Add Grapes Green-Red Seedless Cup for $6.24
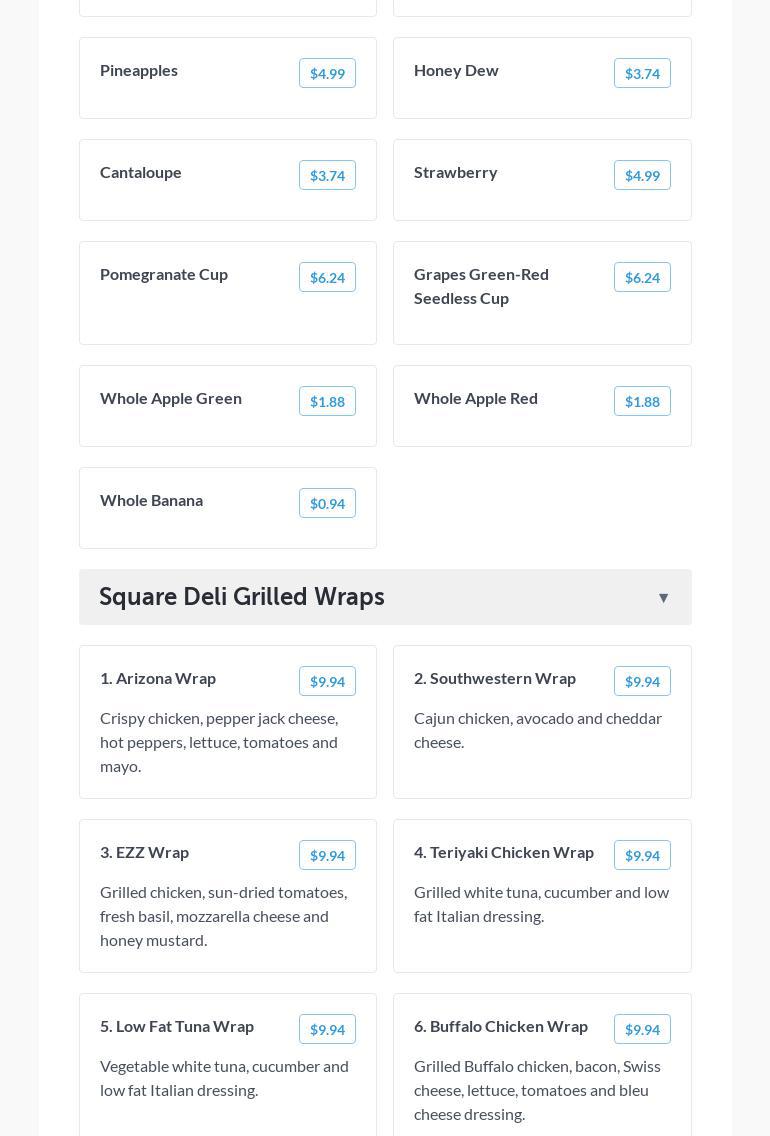This screenshot has height=1136, width=770. pyautogui.click(x=642, y=277)
